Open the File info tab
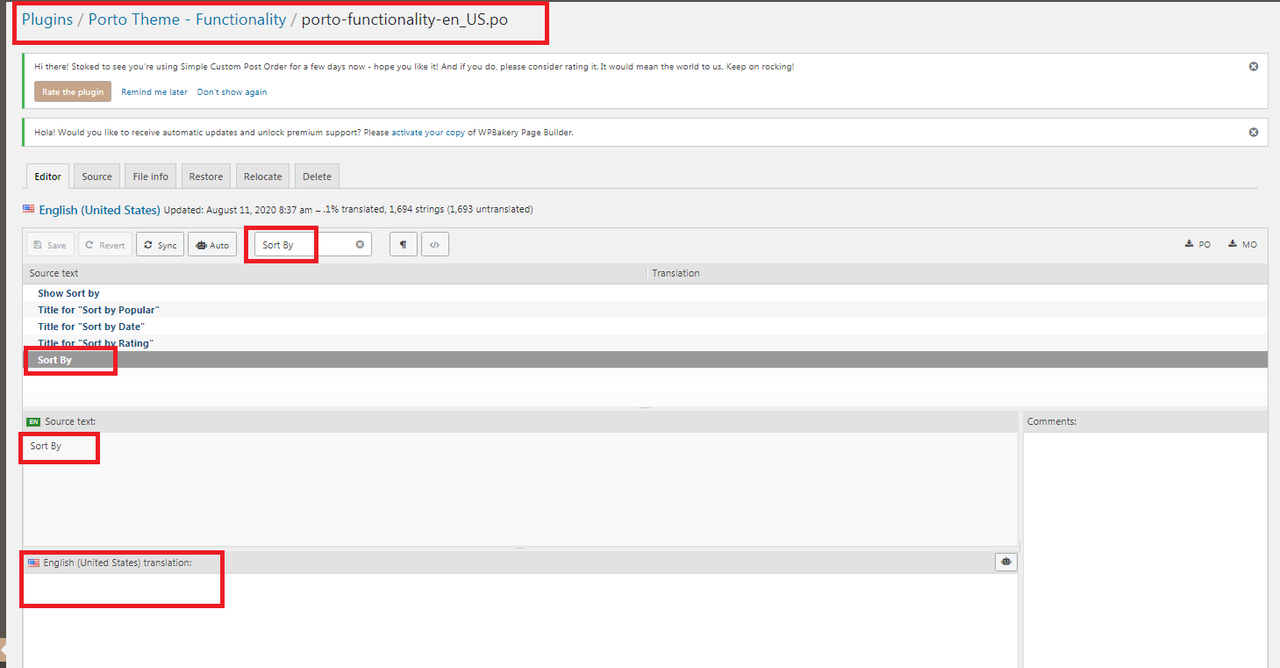Viewport: 1280px width, 668px height. coord(151,176)
